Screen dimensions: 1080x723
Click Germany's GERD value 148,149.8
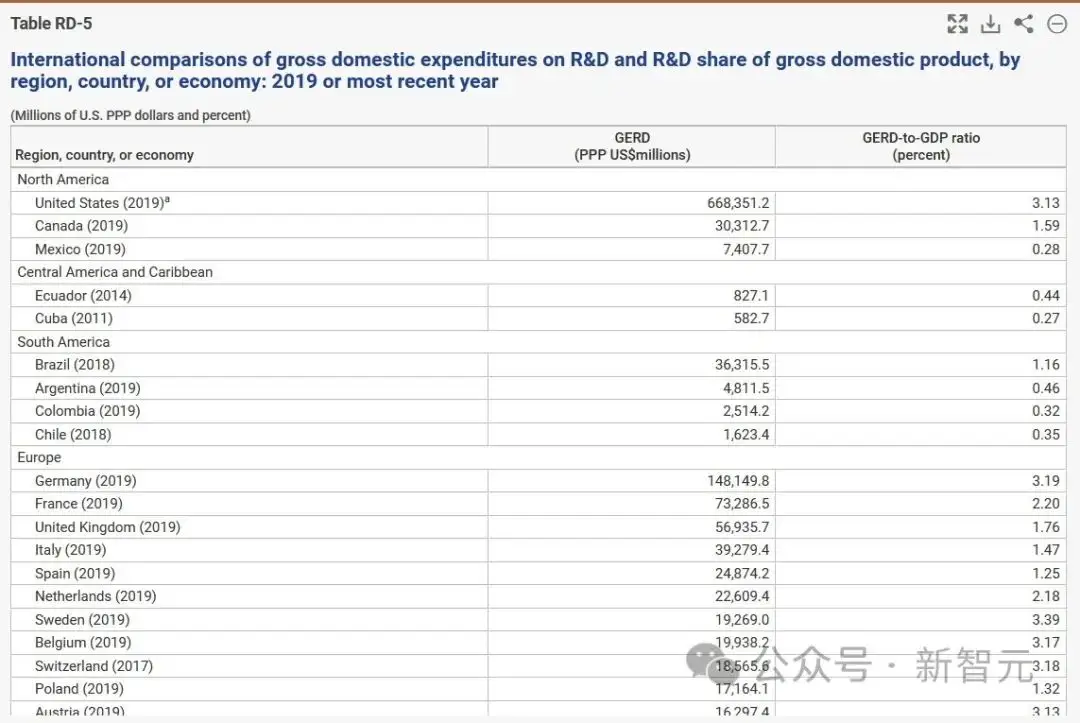point(738,481)
